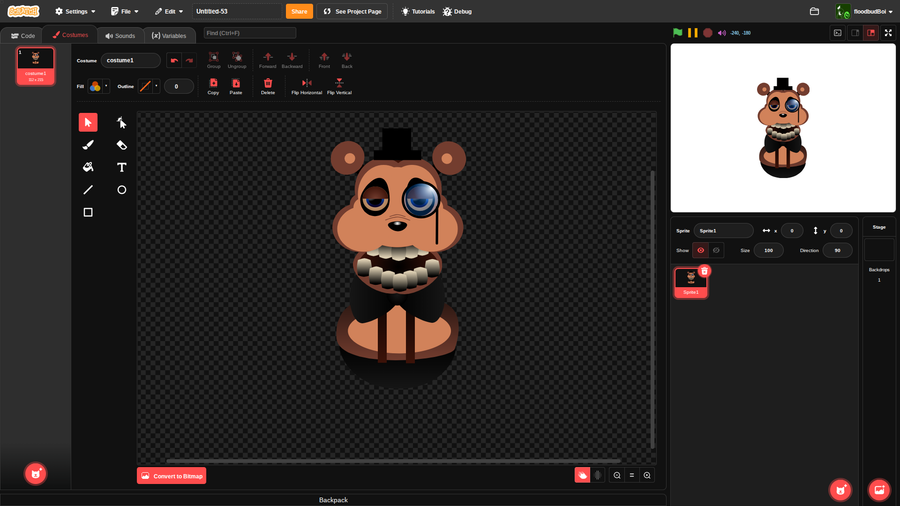Open the Settings dropdown menu

tap(75, 11)
